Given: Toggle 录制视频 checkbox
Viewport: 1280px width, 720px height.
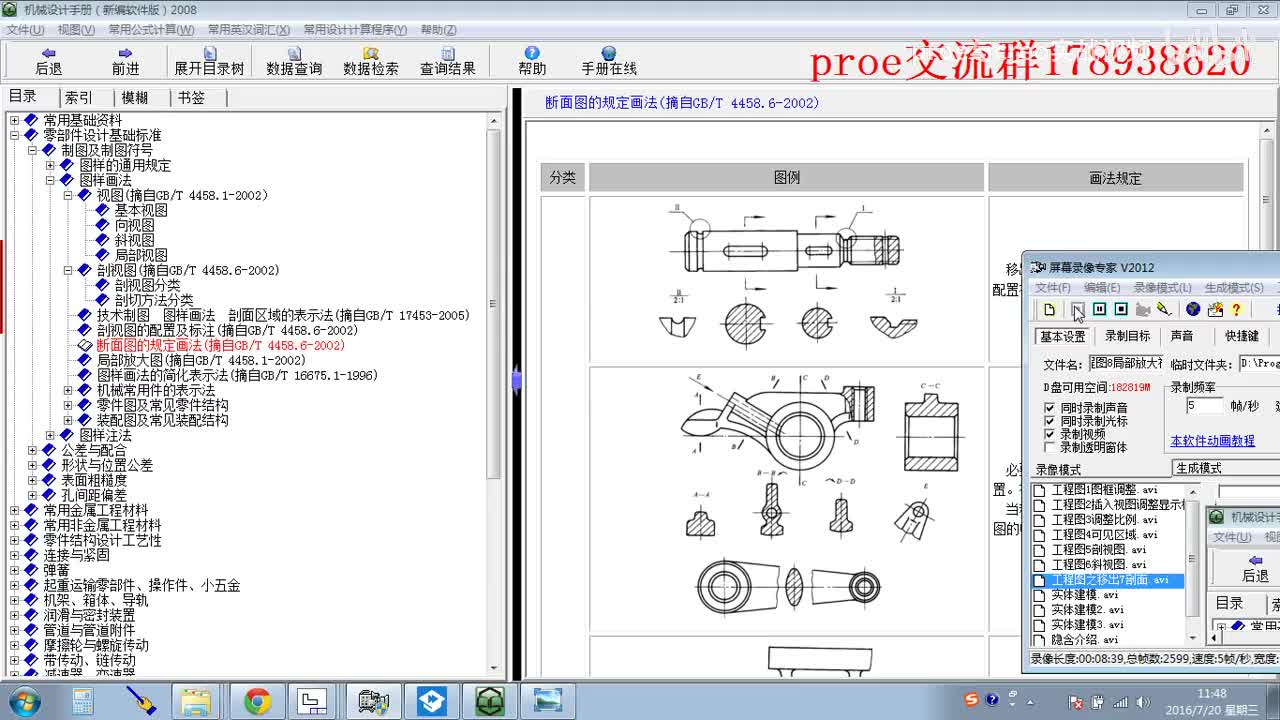Looking at the screenshot, I should tap(1049, 434).
